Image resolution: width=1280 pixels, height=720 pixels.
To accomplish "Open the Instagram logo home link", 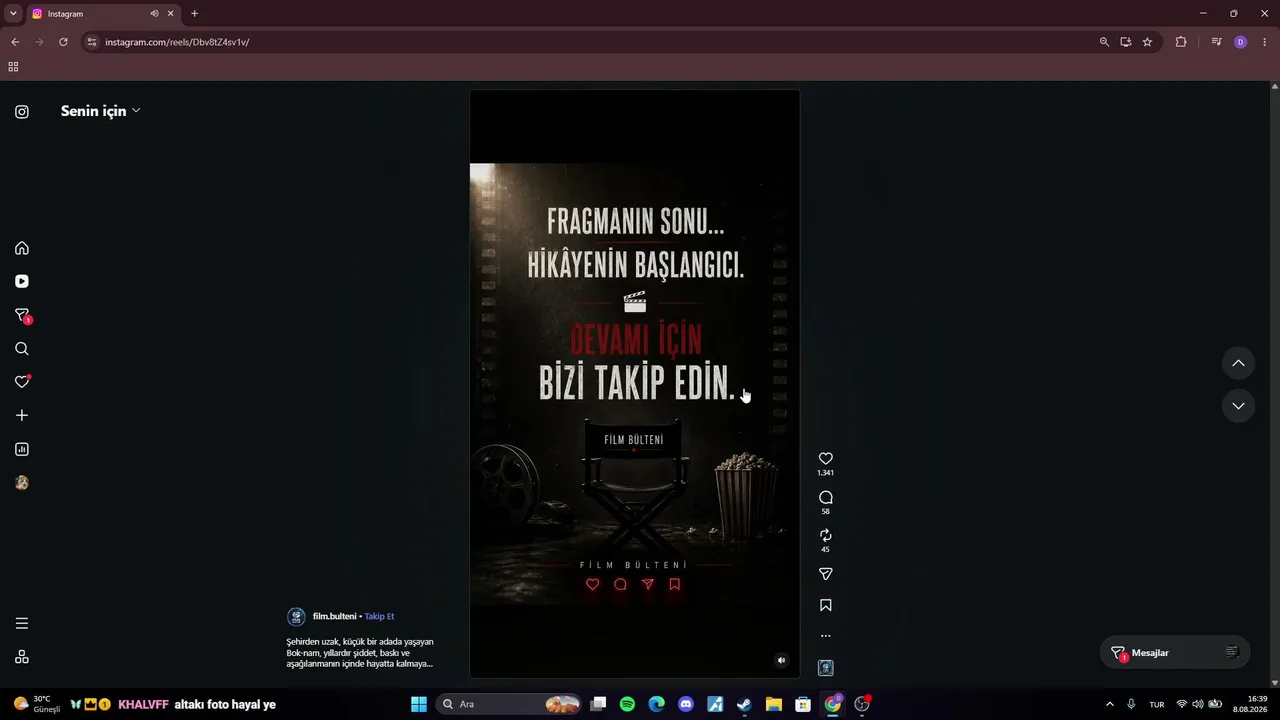I will [x=22, y=112].
